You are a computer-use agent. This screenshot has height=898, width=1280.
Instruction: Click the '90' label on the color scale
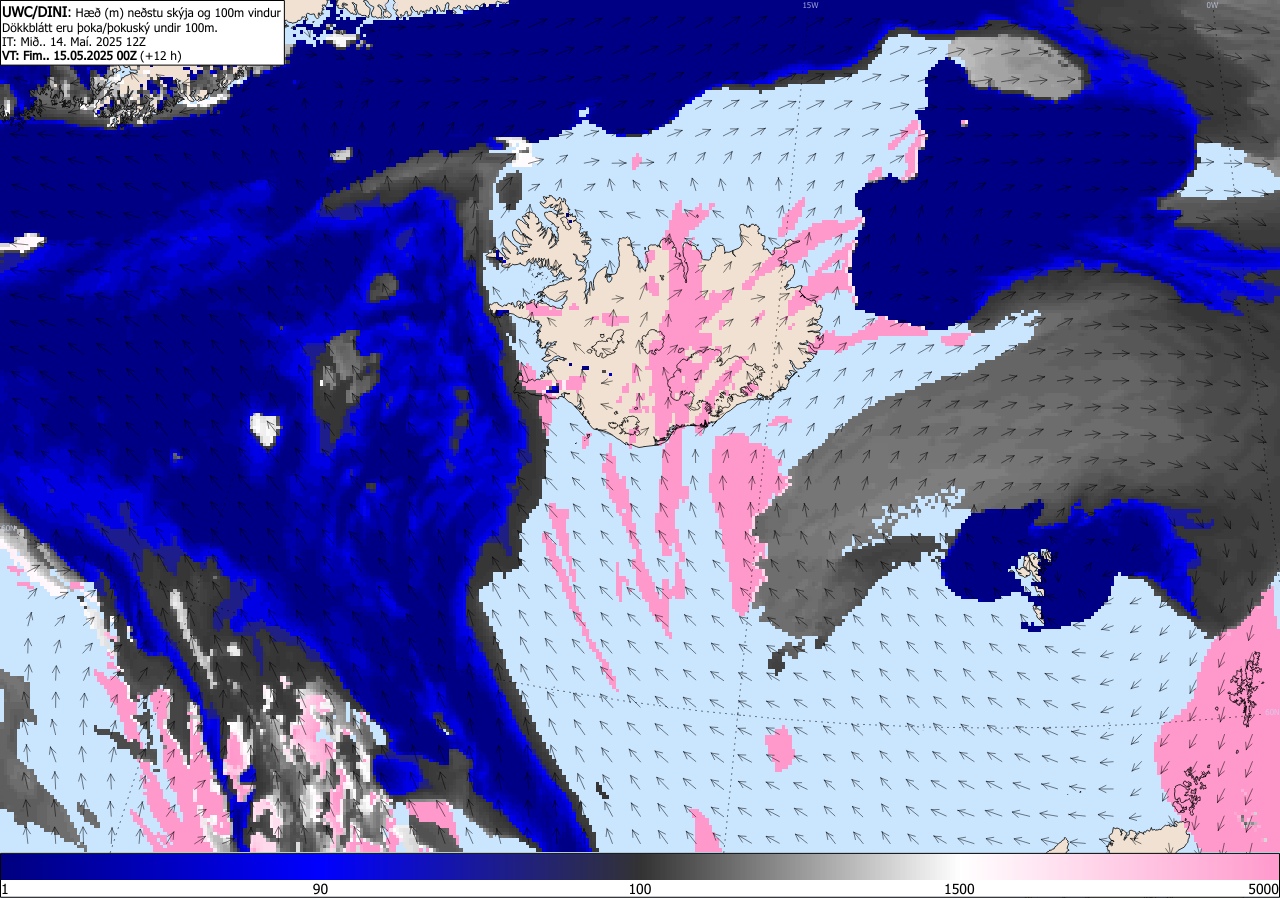click(320, 889)
